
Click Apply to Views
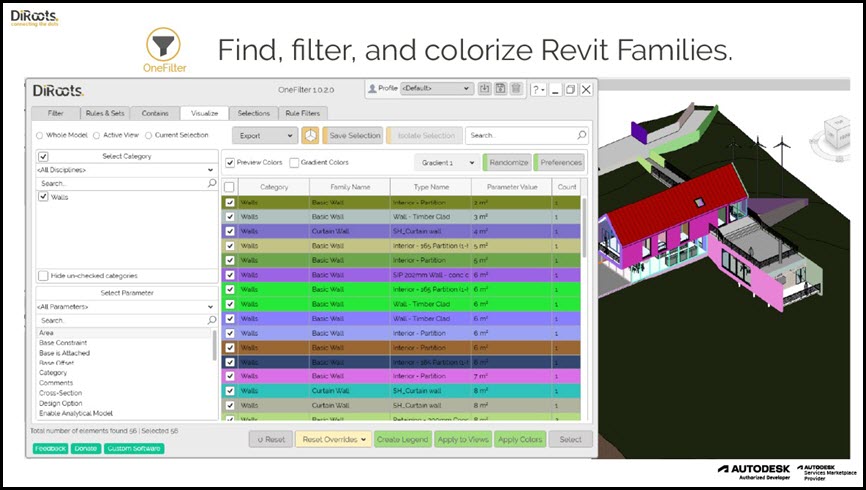(x=462, y=439)
